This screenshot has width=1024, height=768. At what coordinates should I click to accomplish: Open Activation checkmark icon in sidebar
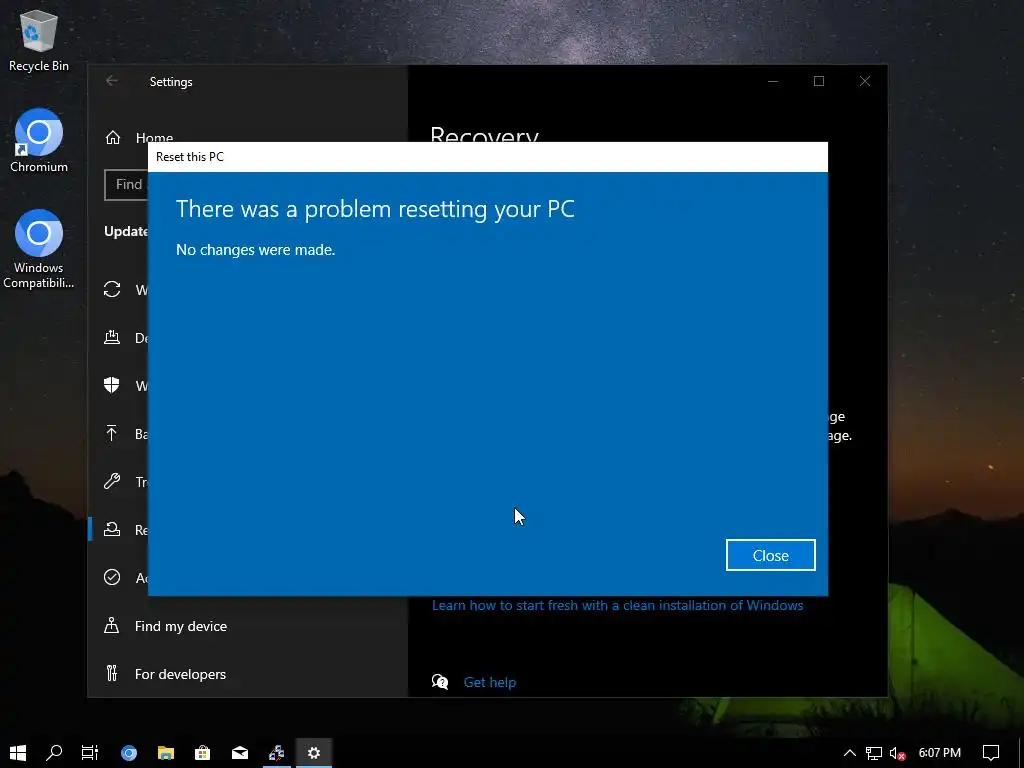coord(112,577)
